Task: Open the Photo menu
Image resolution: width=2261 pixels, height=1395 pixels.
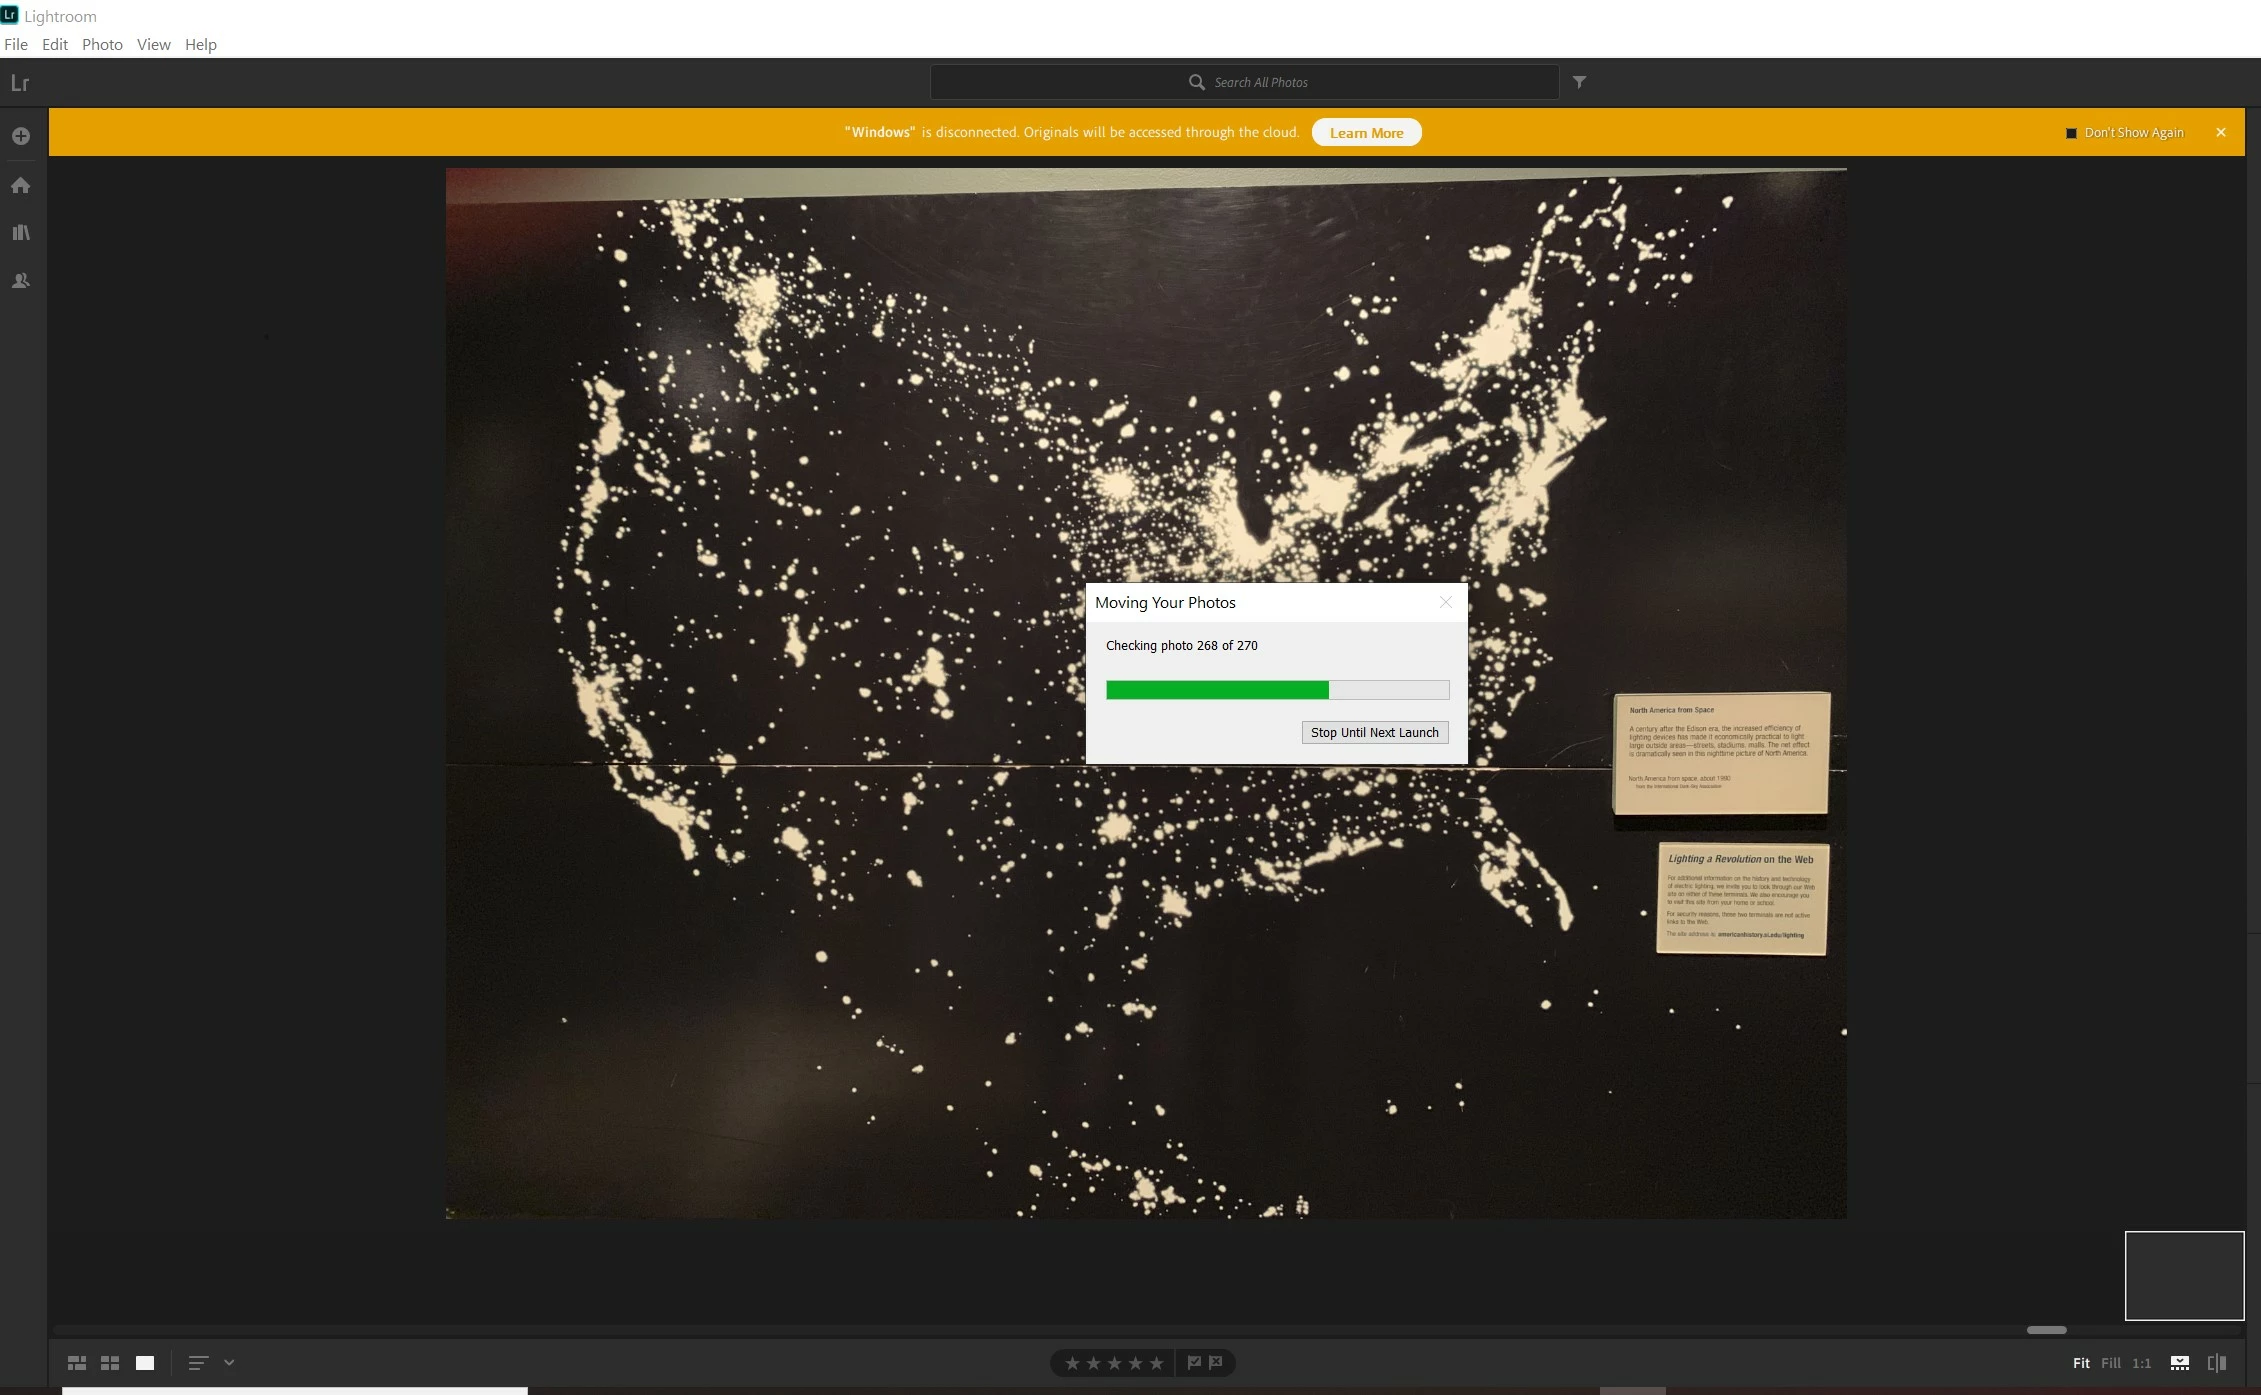Action: point(102,44)
